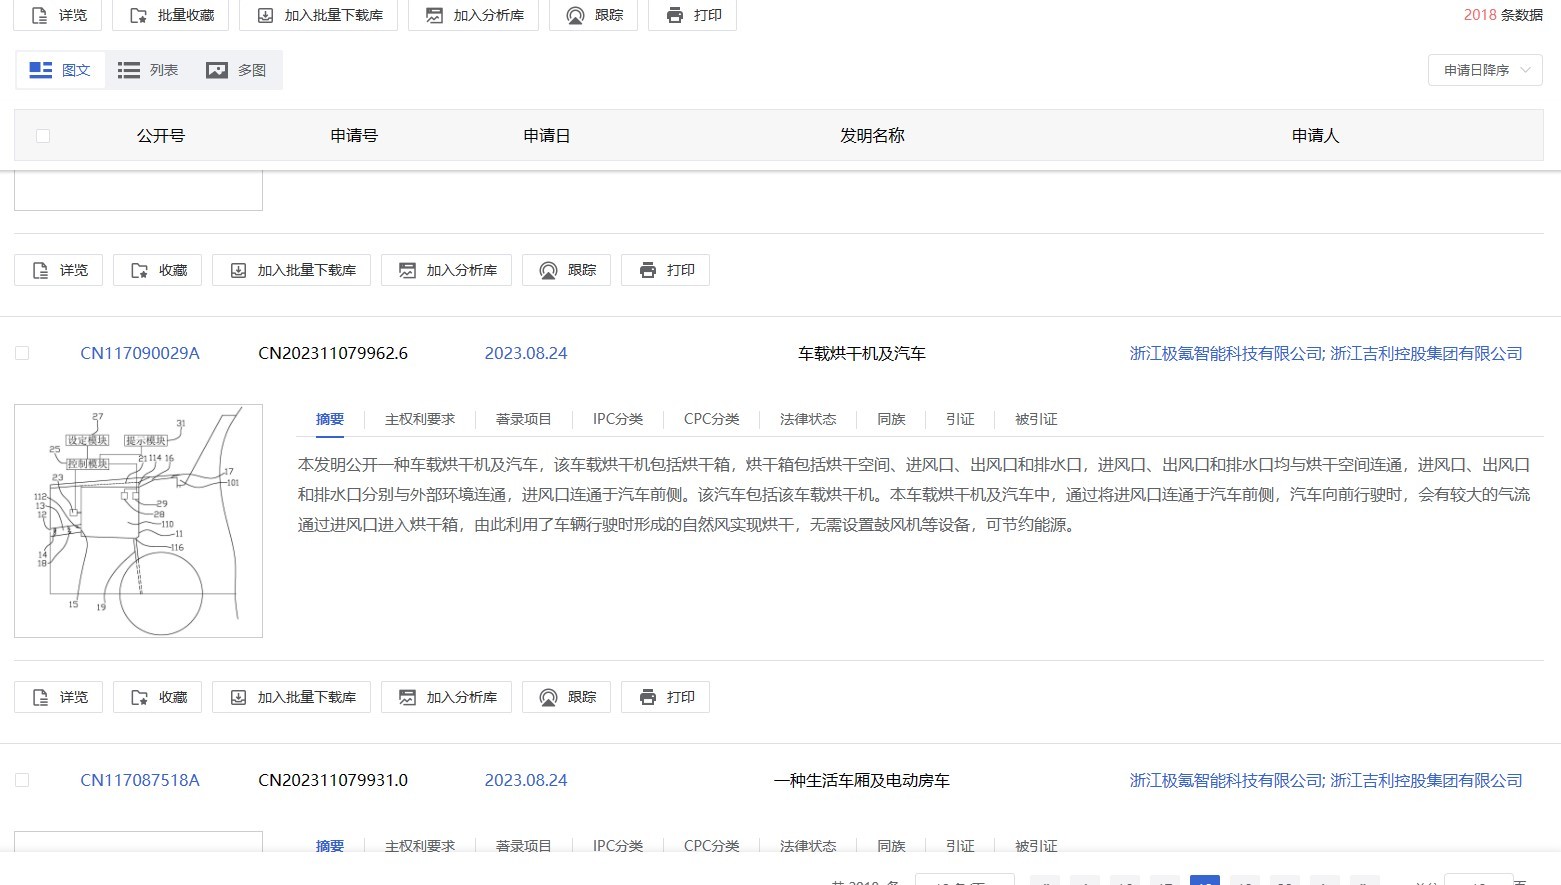
Task: Click 加入批量下载库 in toolbar under the 车载烘干机 abstract
Action: (x=291, y=697)
